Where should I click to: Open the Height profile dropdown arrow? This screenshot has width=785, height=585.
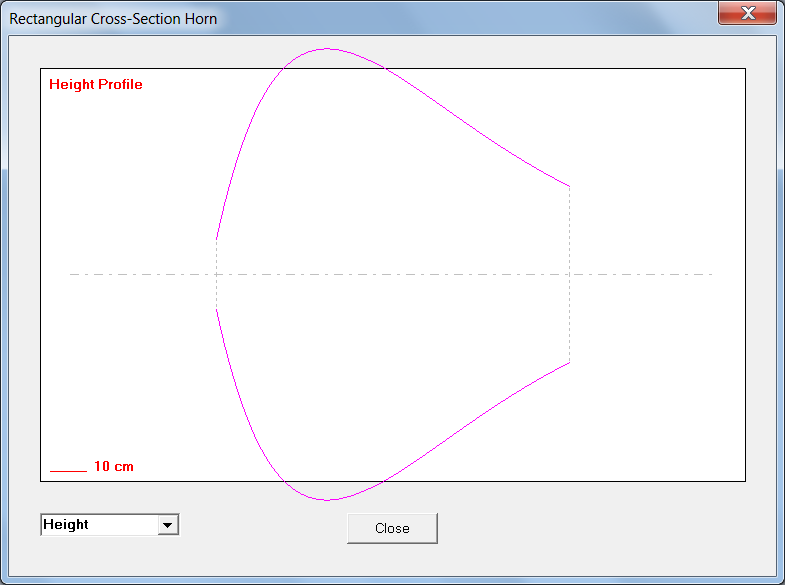click(x=168, y=525)
